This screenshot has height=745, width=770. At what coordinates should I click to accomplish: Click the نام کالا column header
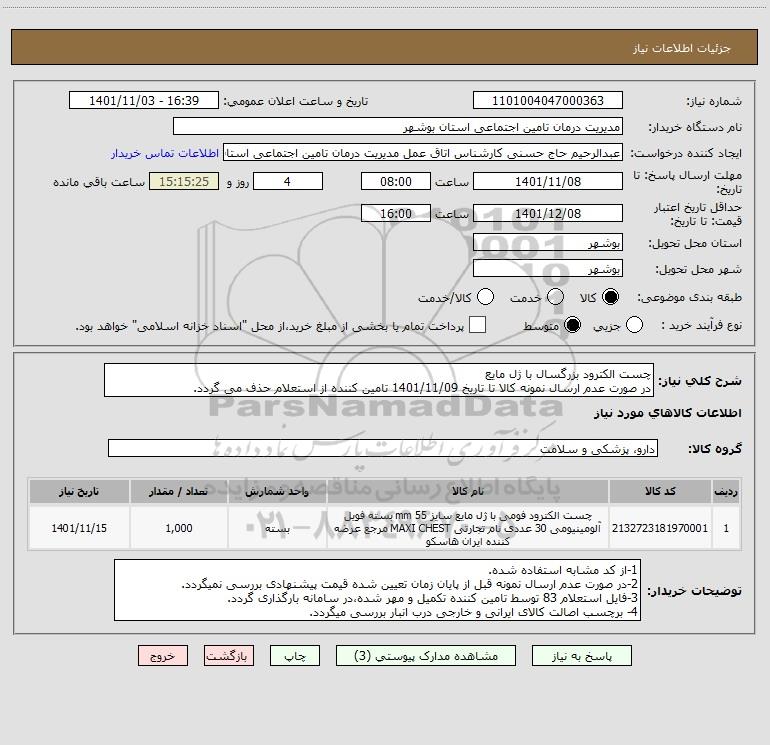point(468,491)
